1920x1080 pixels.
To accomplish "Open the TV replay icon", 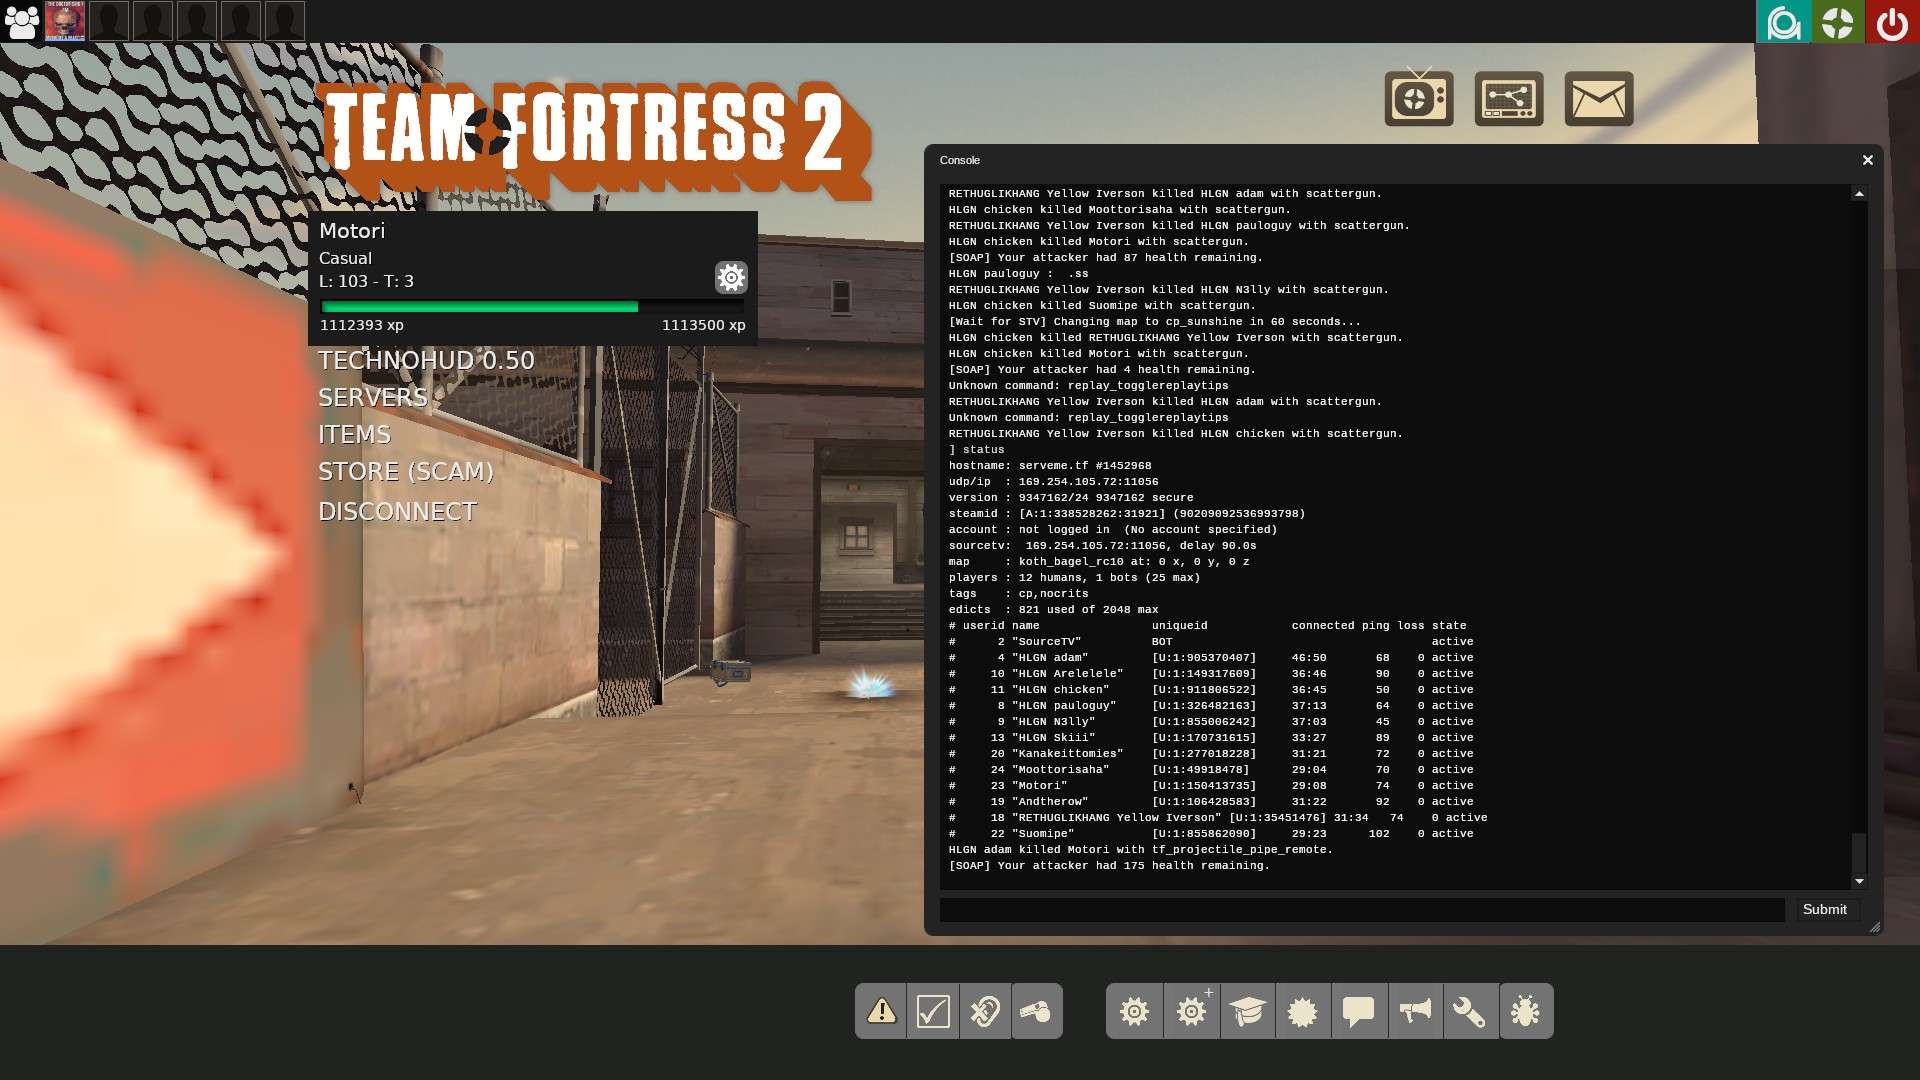I will (x=1419, y=98).
